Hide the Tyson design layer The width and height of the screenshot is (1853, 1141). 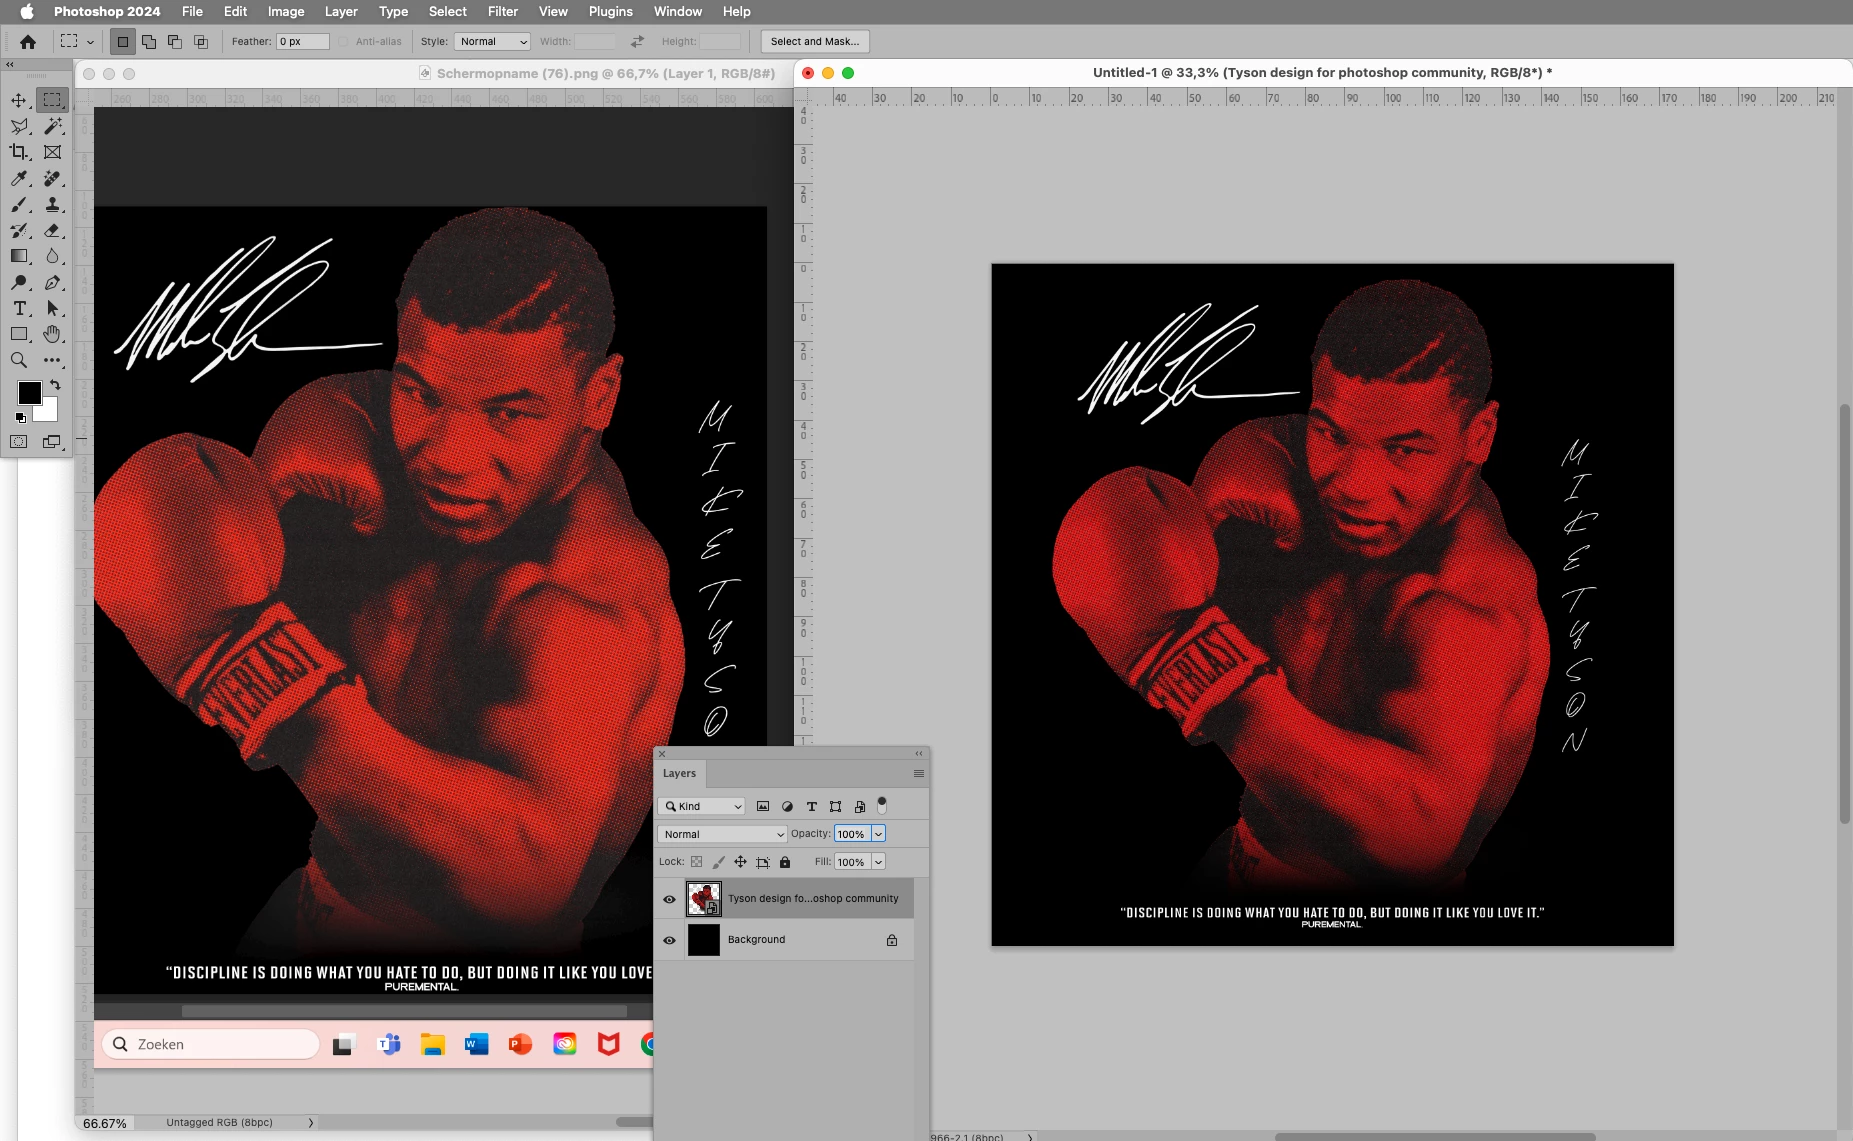(x=669, y=899)
